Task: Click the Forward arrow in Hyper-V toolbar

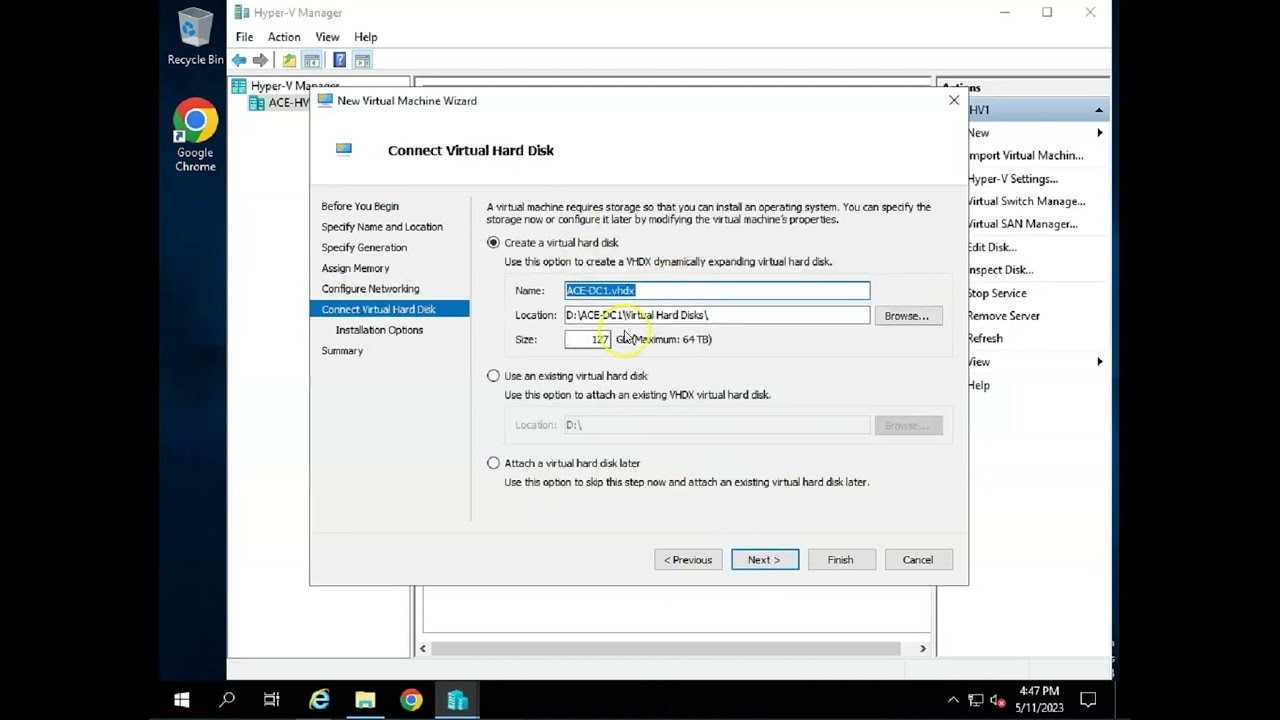Action: pos(260,61)
